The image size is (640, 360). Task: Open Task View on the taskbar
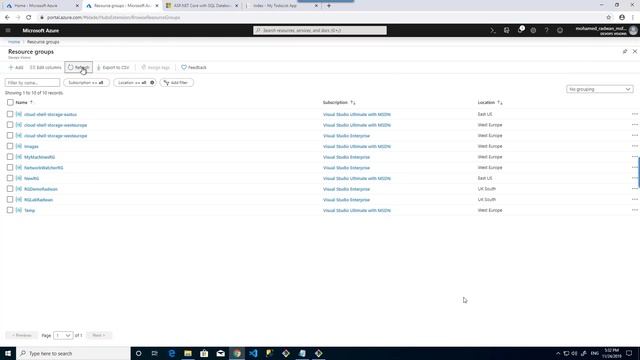(155, 353)
